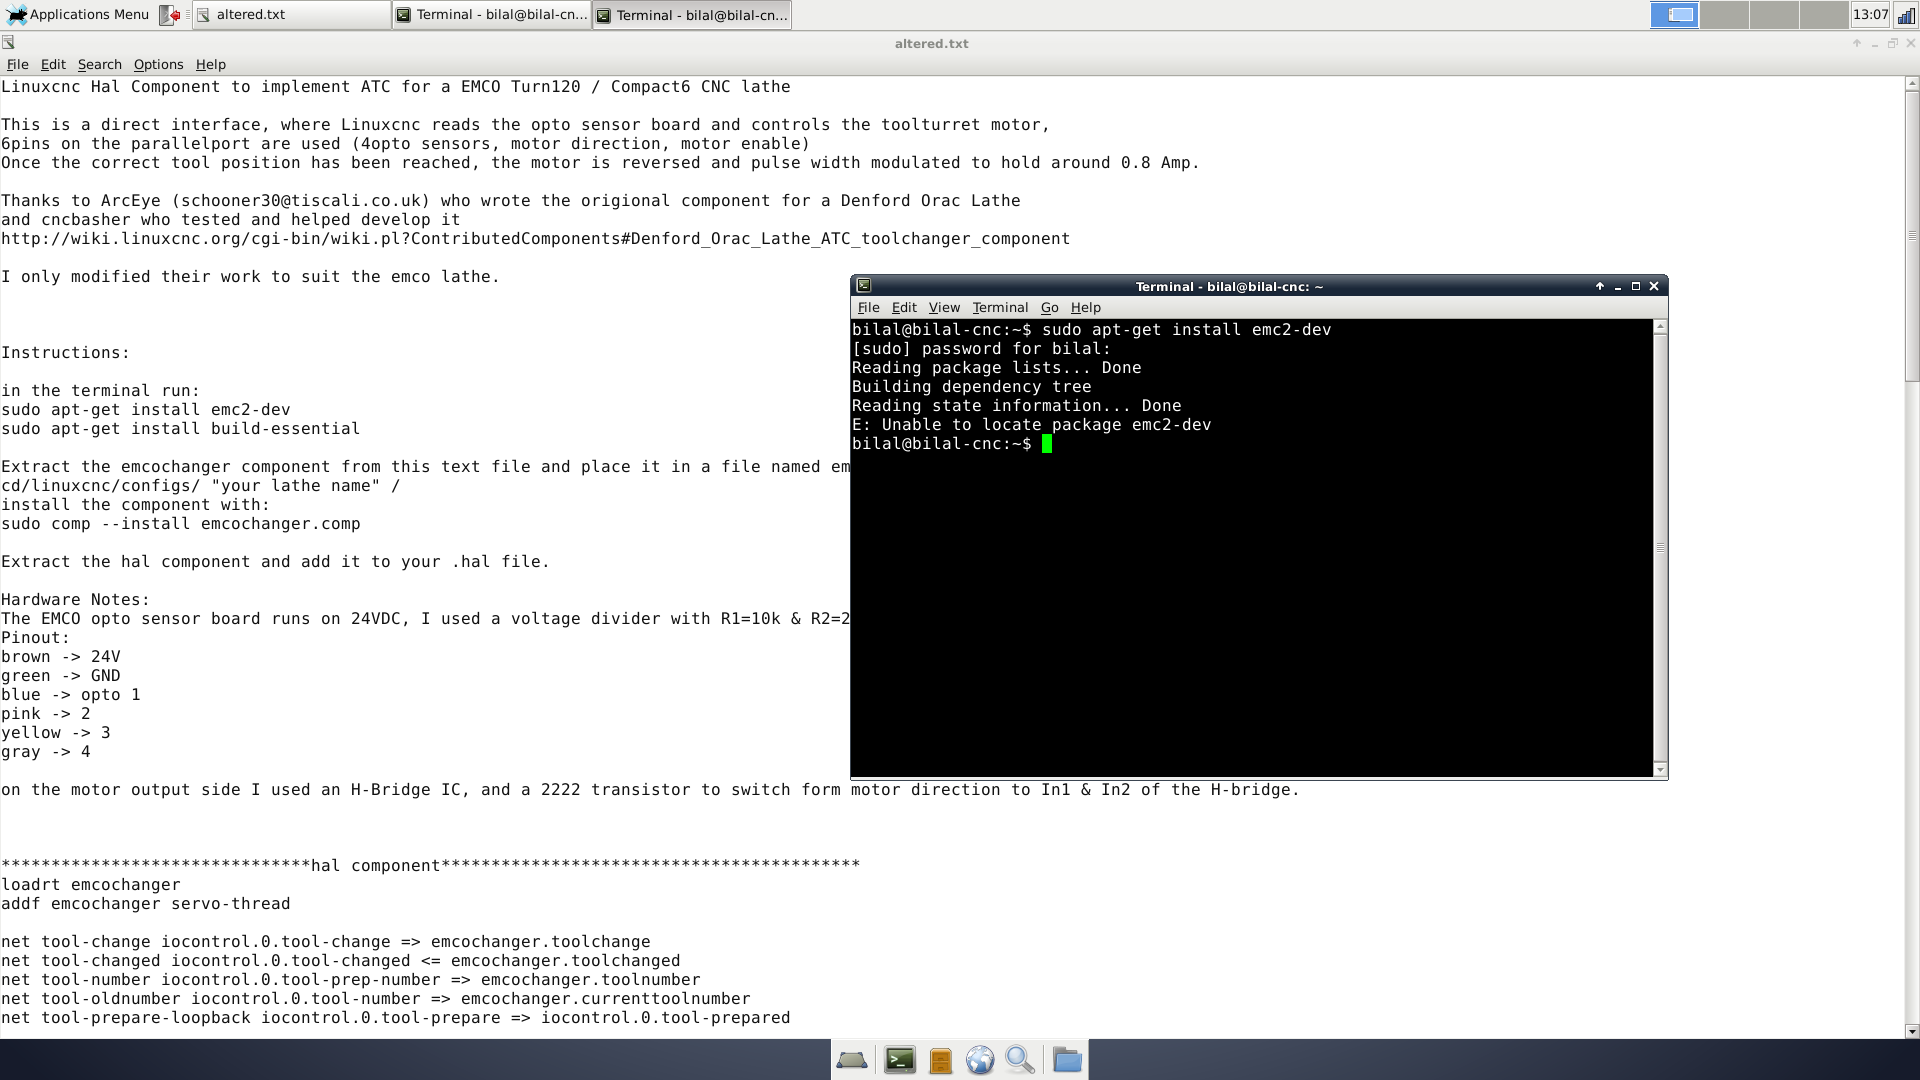Click 'yellow -> 3' pinout line
Image resolution: width=1920 pixels, height=1080 pixels.
click(x=56, y=733)
